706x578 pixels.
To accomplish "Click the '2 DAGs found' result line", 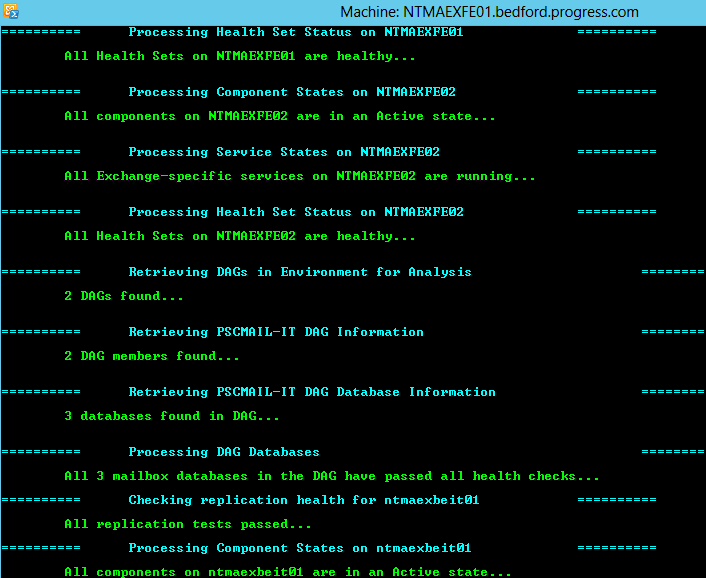I will tap(123, 296).
